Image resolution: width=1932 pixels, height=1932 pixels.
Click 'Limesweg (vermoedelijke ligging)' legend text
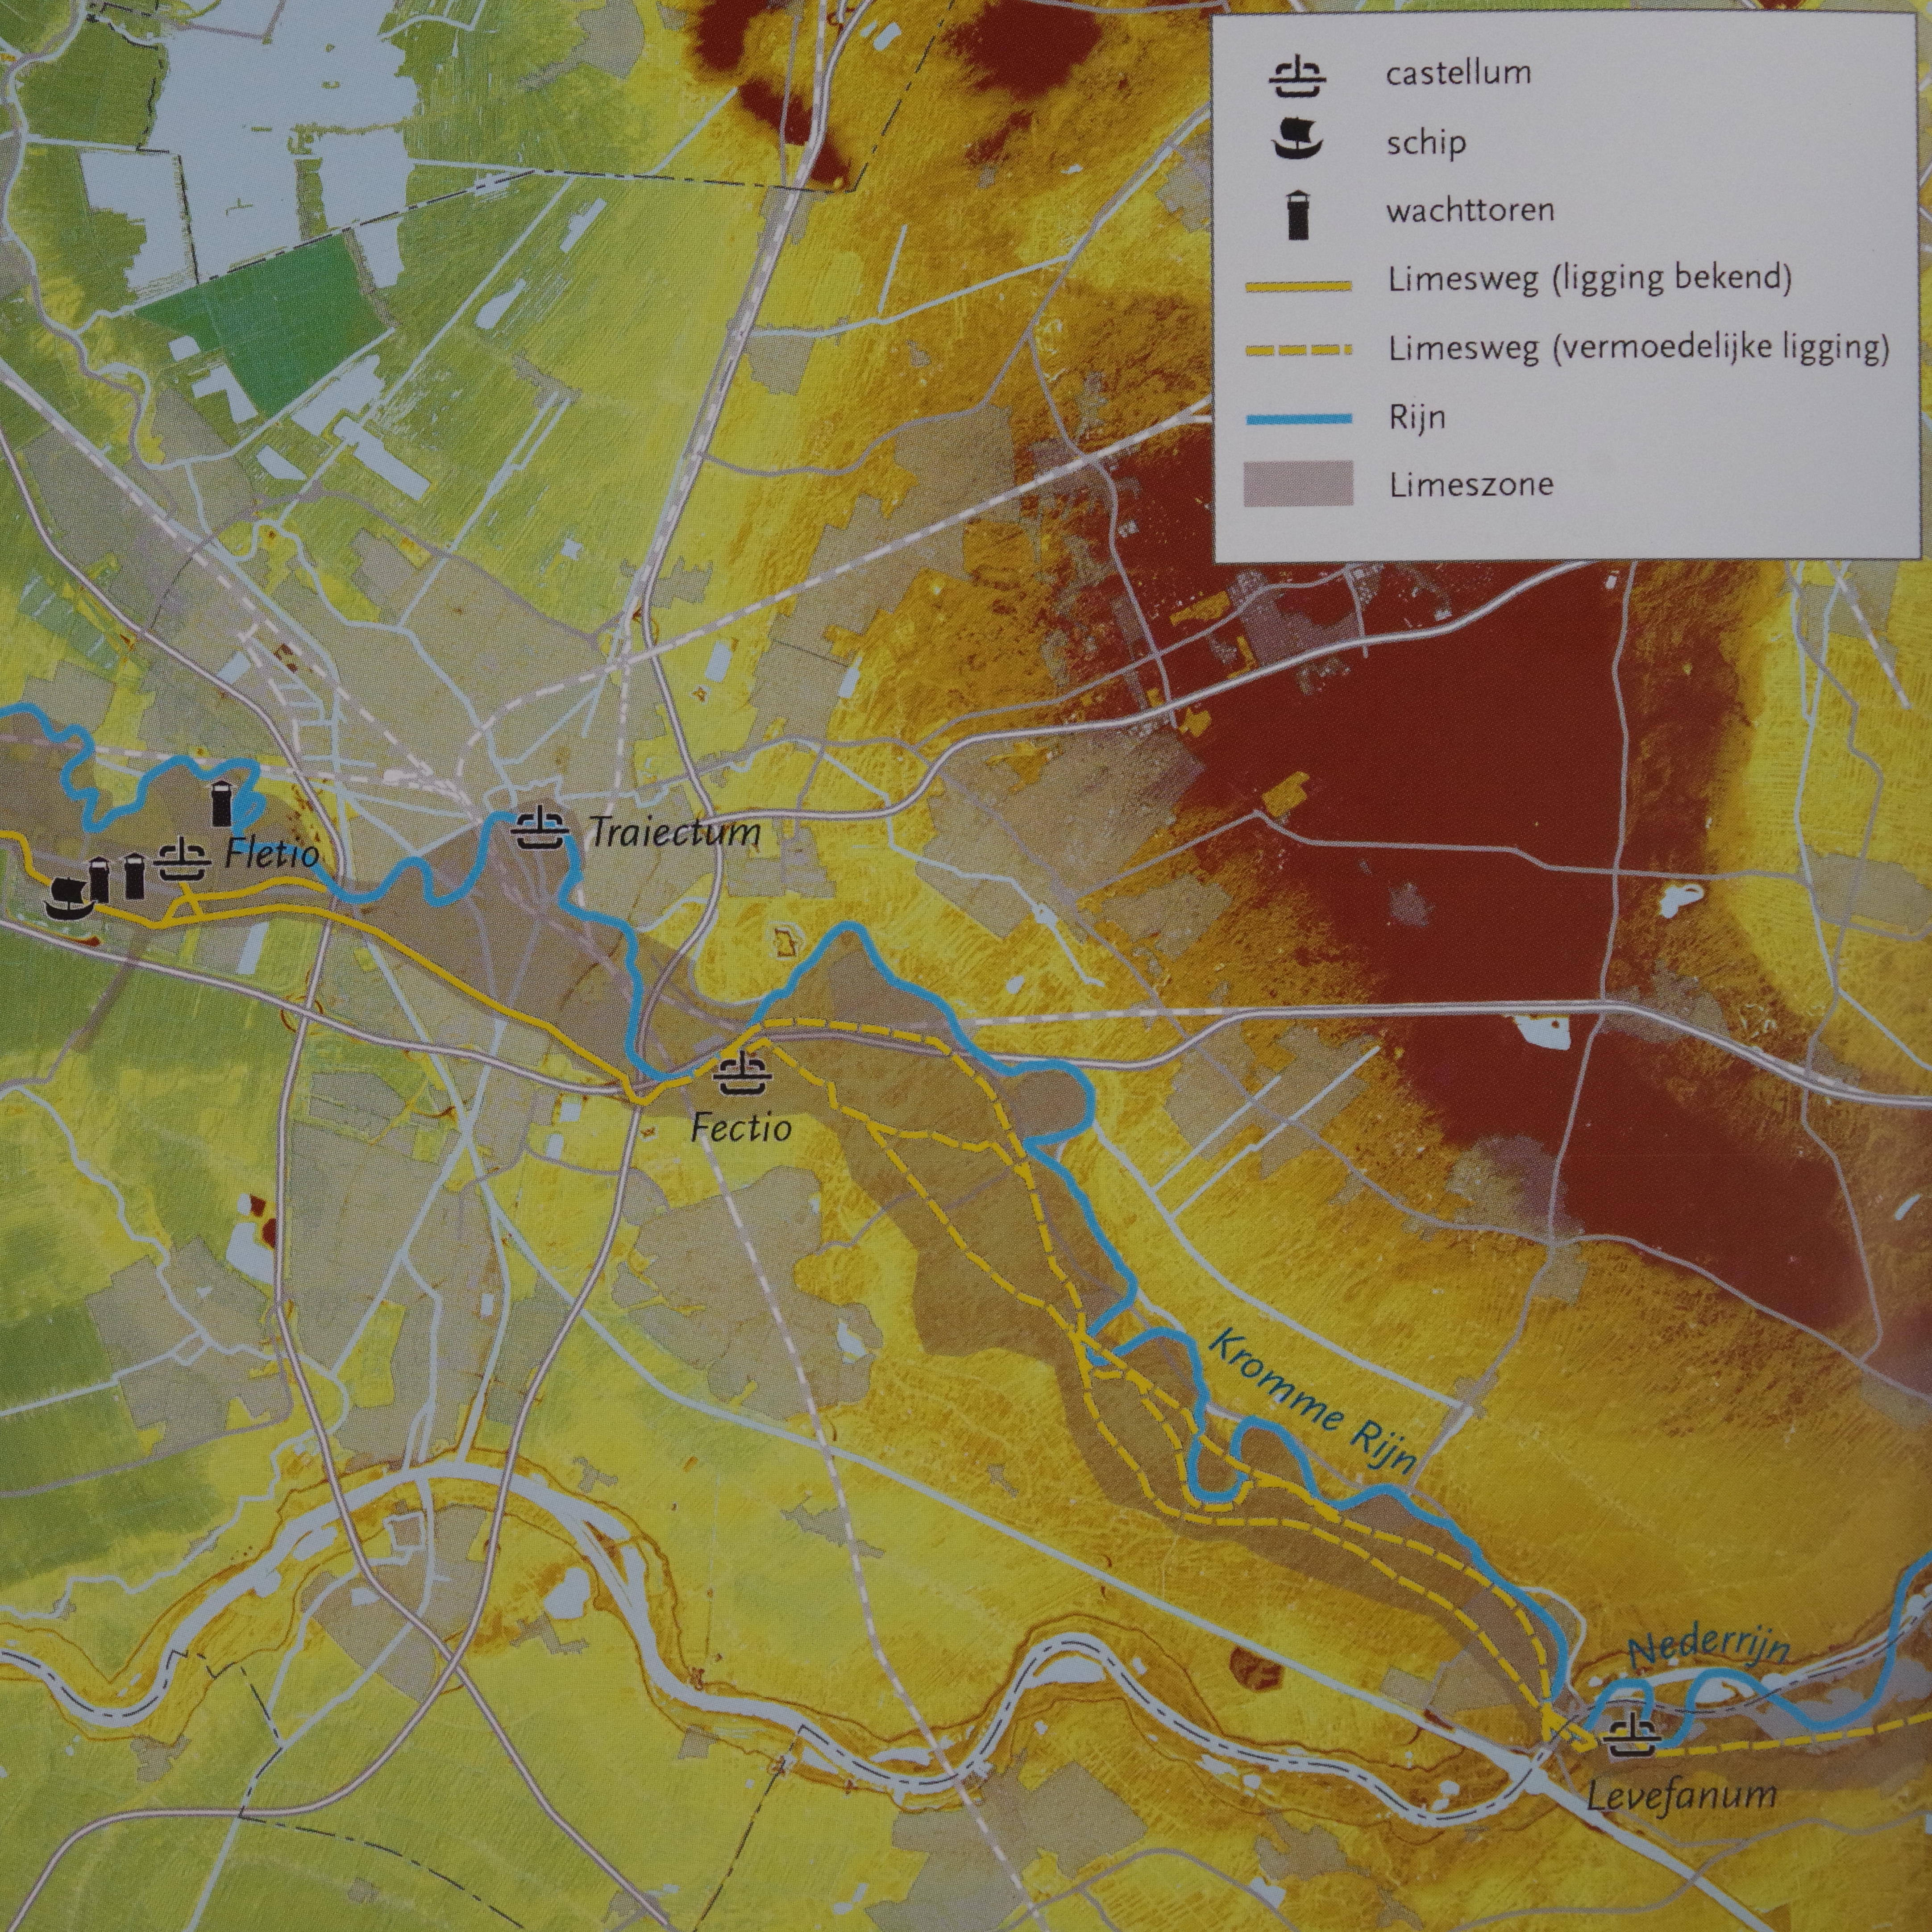click(1638, 349)
